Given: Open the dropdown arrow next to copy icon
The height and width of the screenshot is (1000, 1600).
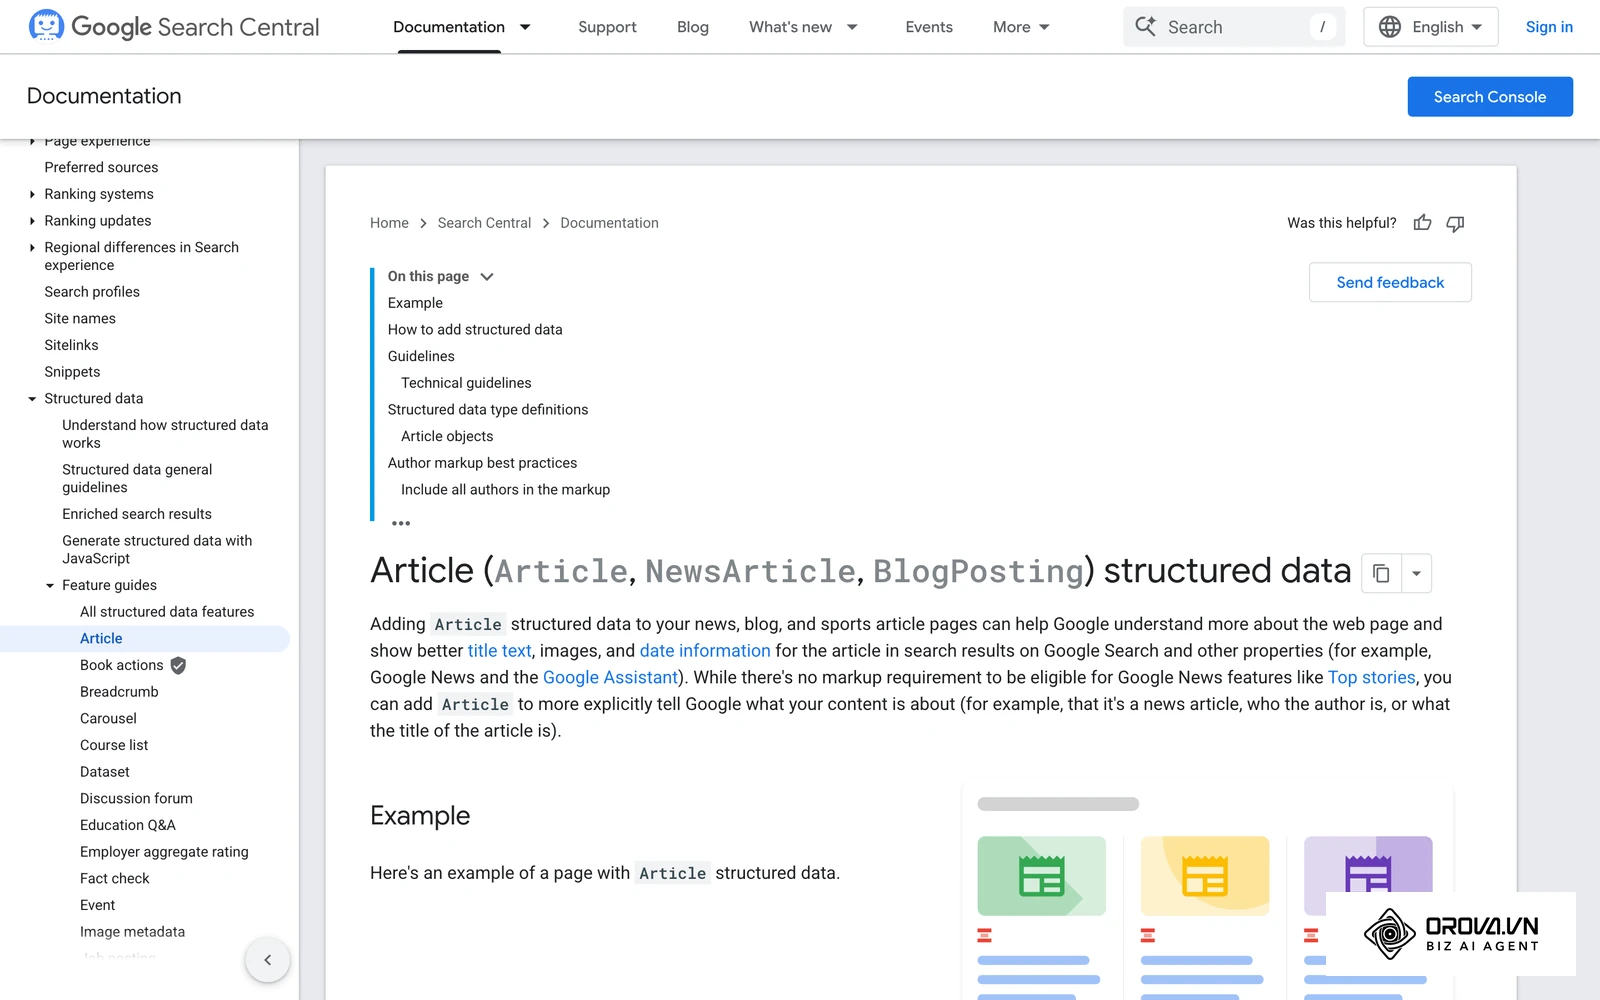Looking at the screenshot, I should point(1416,573).
